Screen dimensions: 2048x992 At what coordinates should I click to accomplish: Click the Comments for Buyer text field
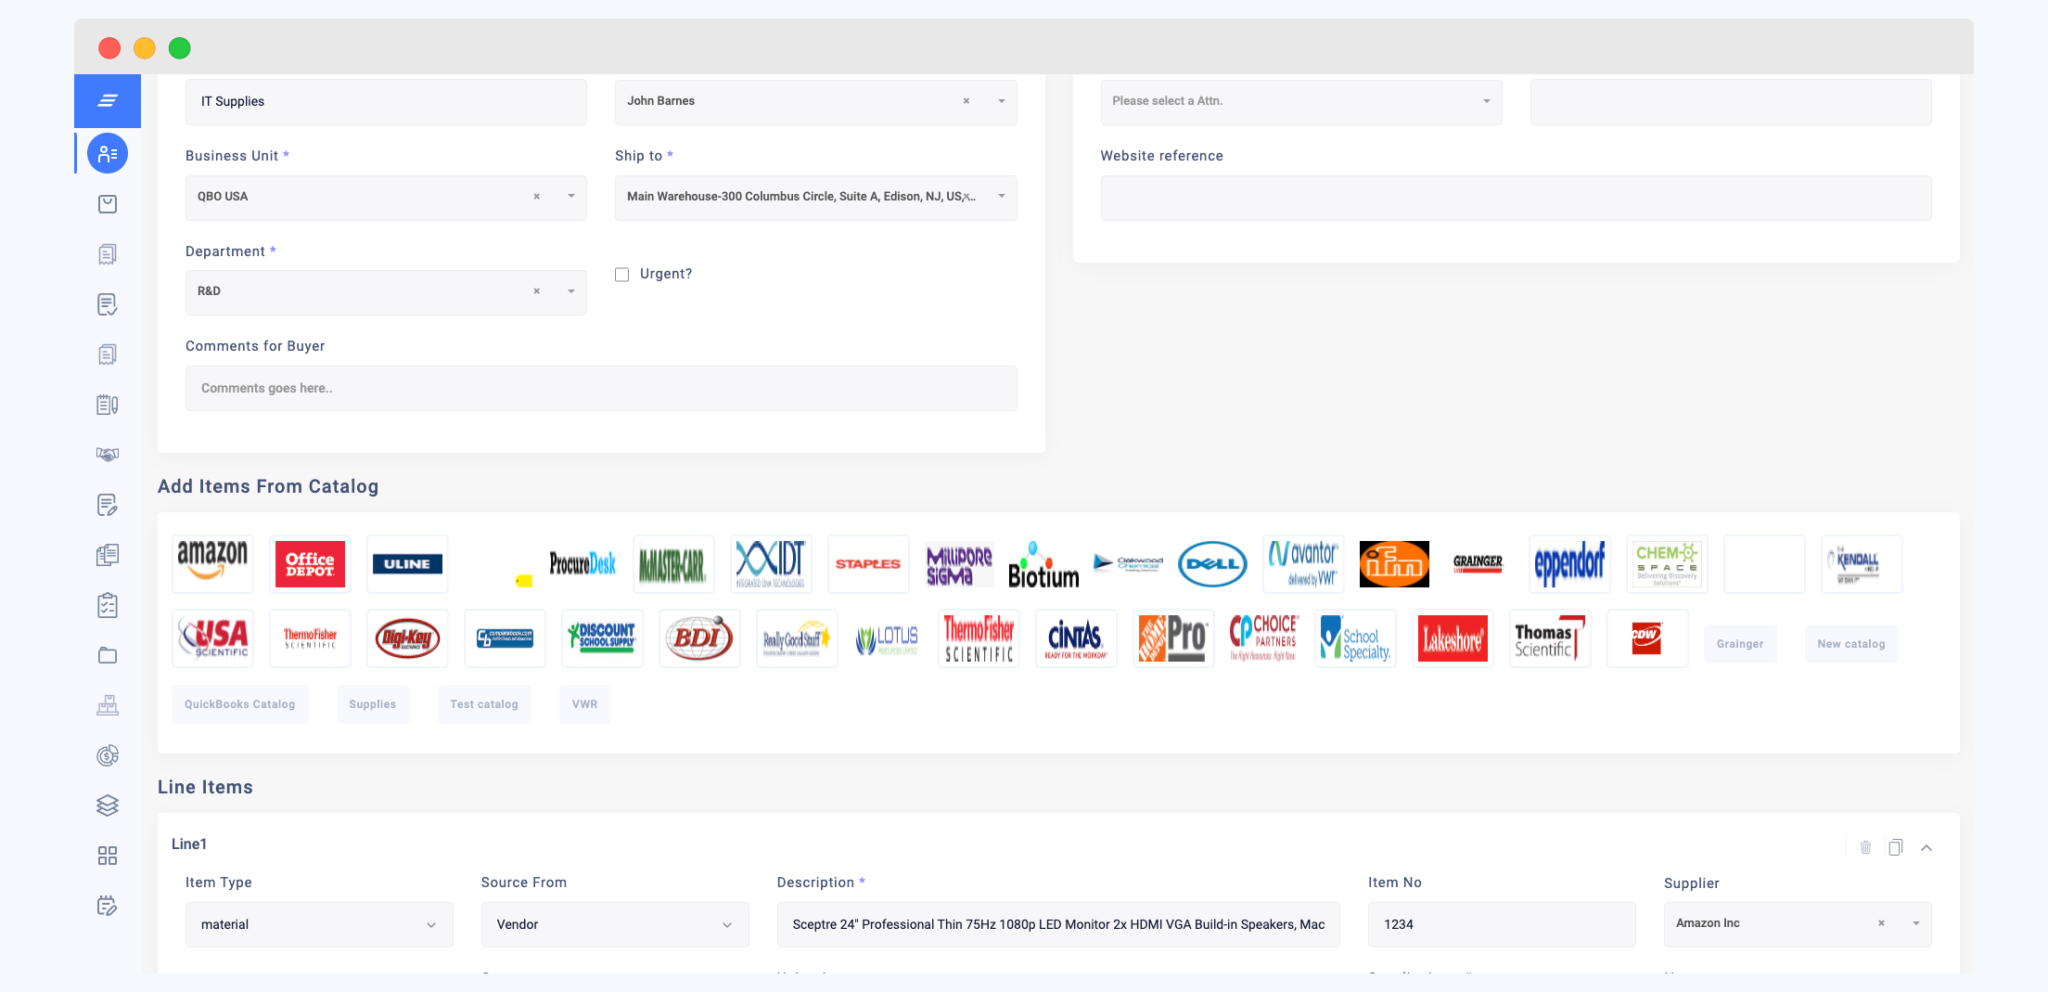click(601, 388)
